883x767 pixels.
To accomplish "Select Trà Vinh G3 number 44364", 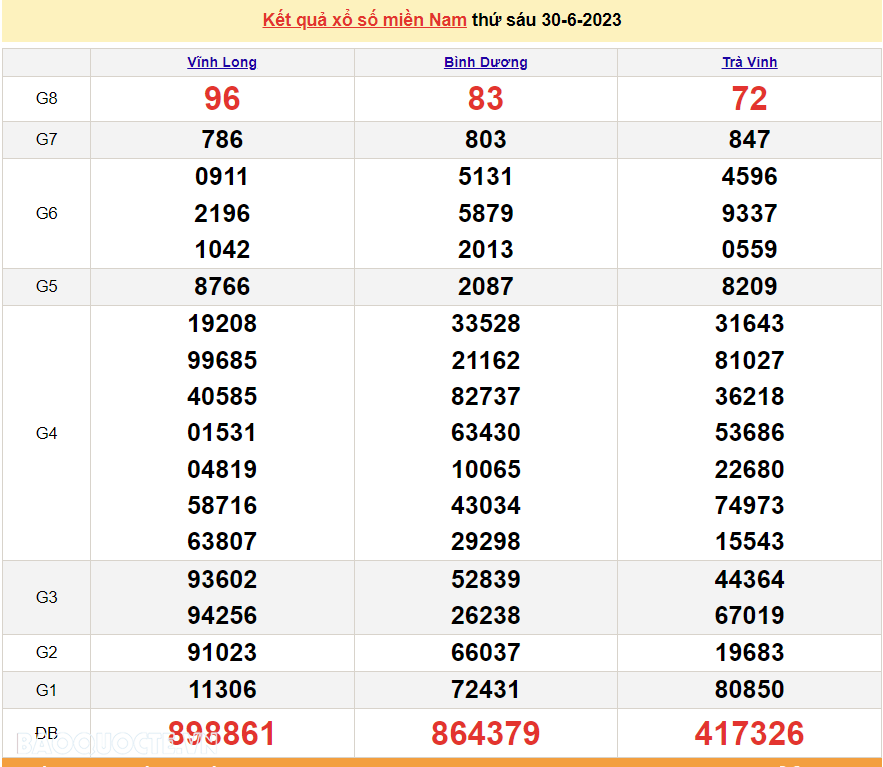I will coord(750,579).
